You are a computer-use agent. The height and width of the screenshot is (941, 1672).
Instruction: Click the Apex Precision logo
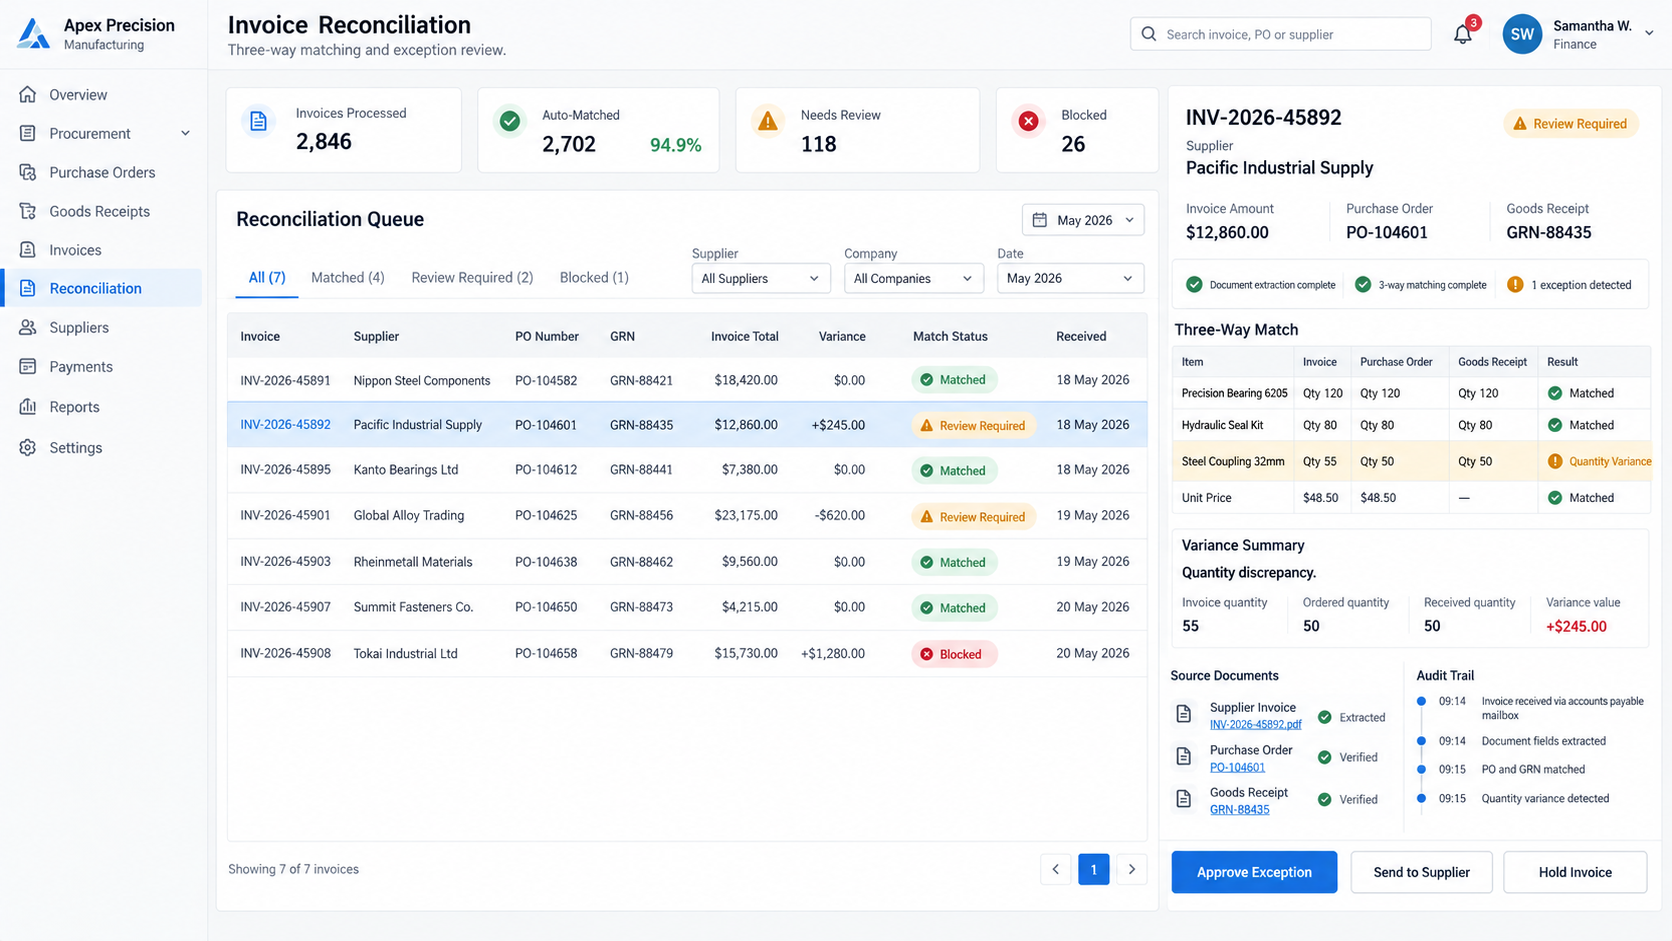pyautogui.click(x=34, y=34)
